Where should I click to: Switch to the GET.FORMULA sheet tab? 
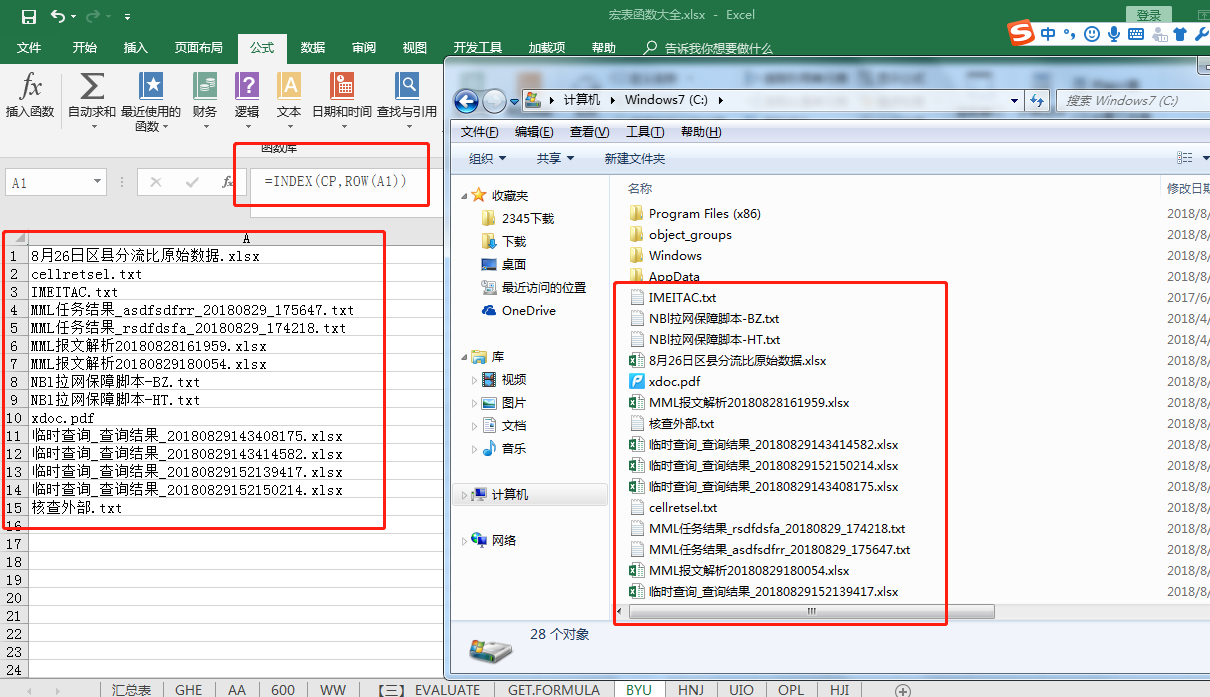[x=554, y=690]
